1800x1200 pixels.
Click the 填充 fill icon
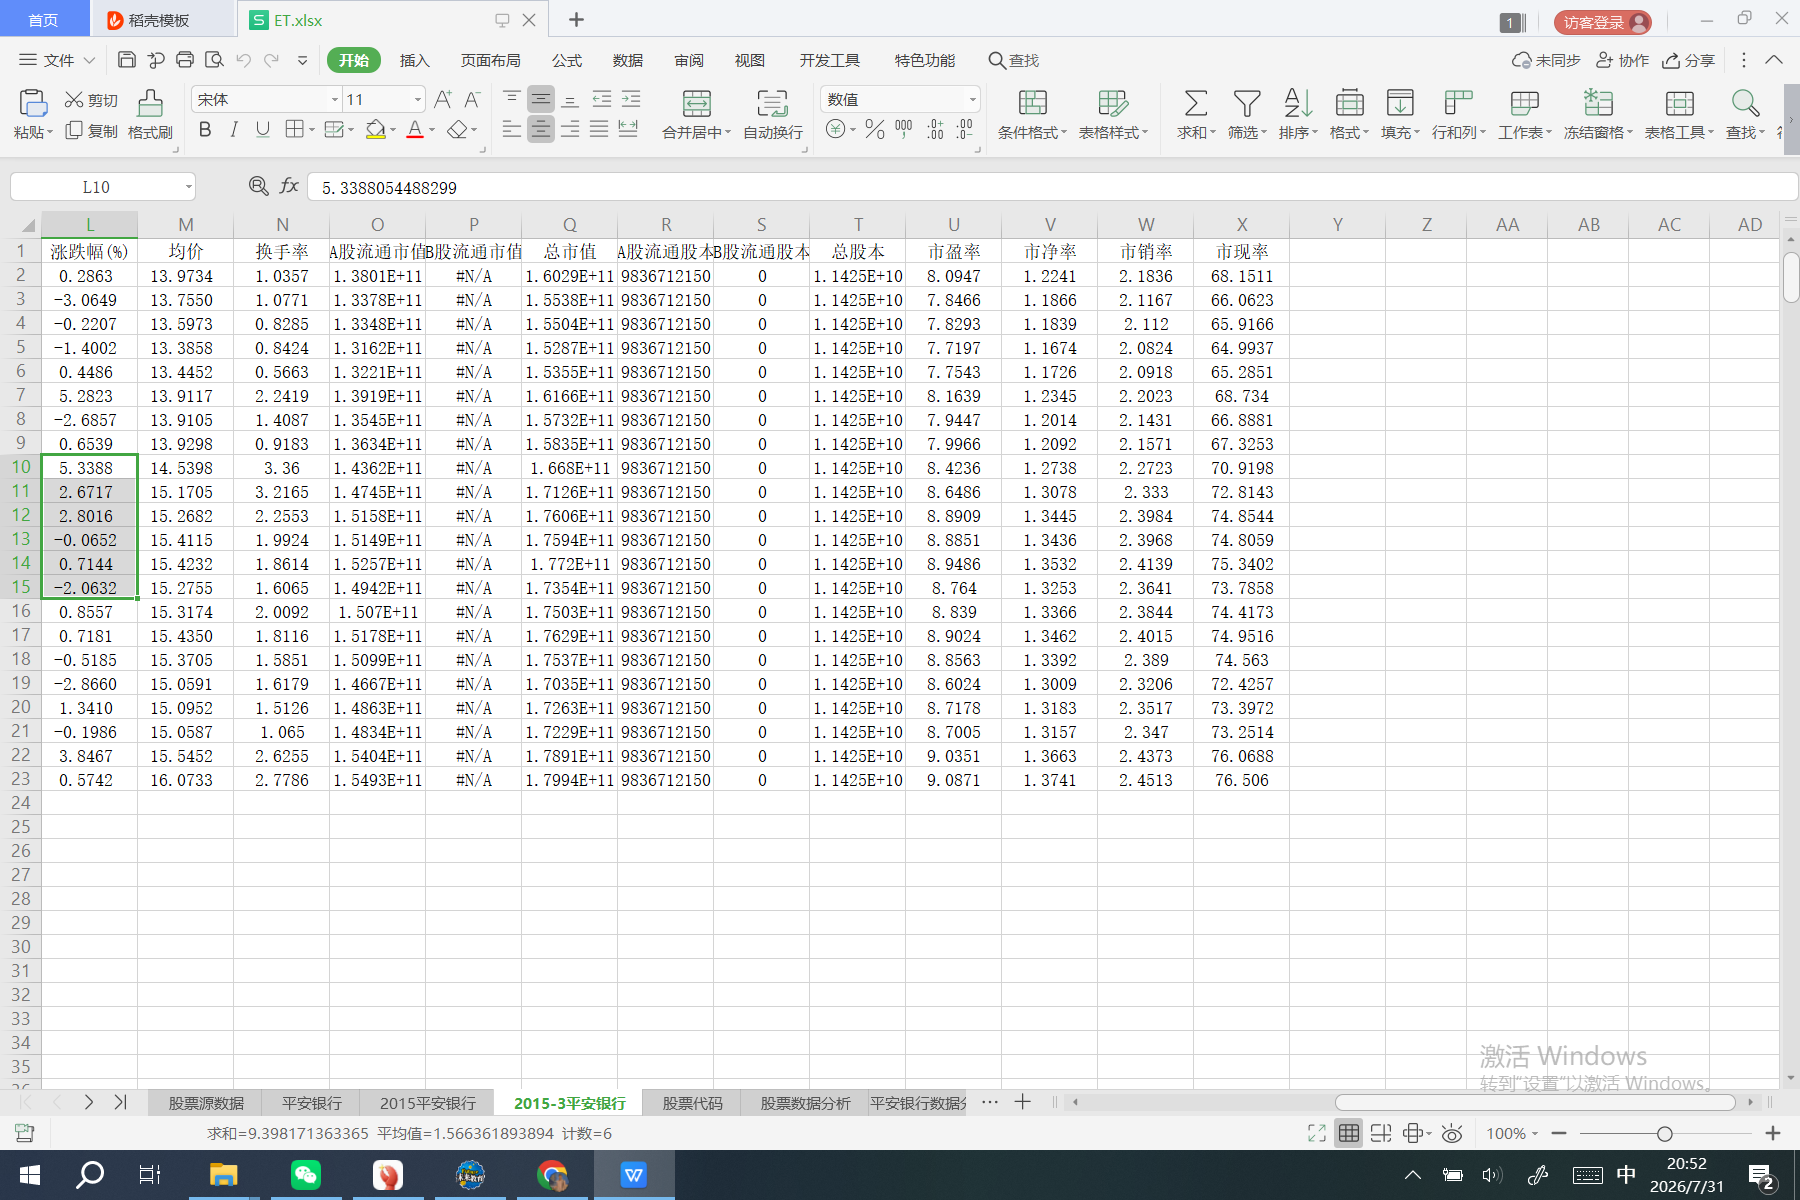tap(1400, 103)
